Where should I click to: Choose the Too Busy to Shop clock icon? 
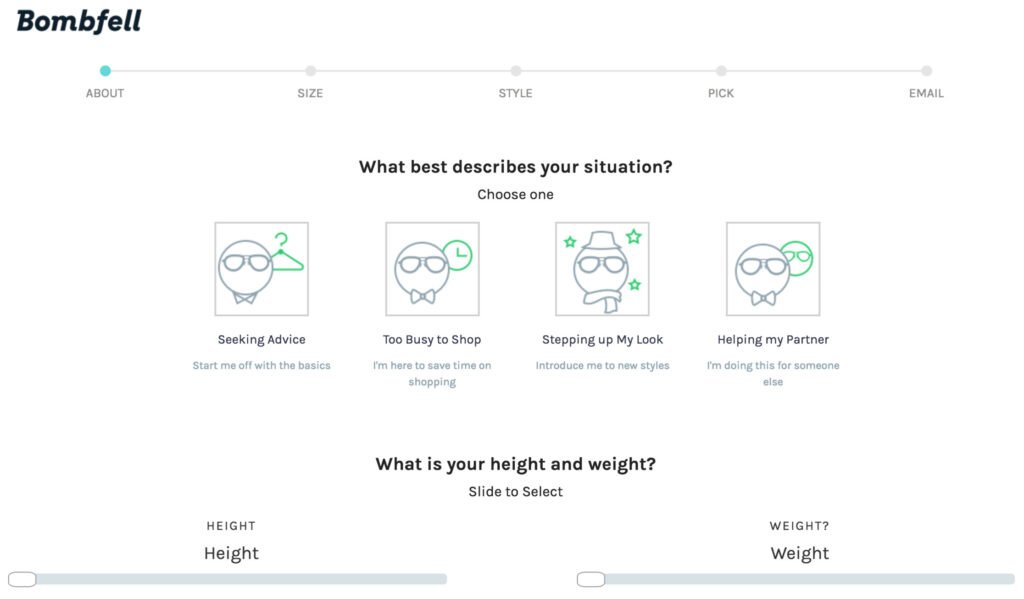tap(432, 268)
